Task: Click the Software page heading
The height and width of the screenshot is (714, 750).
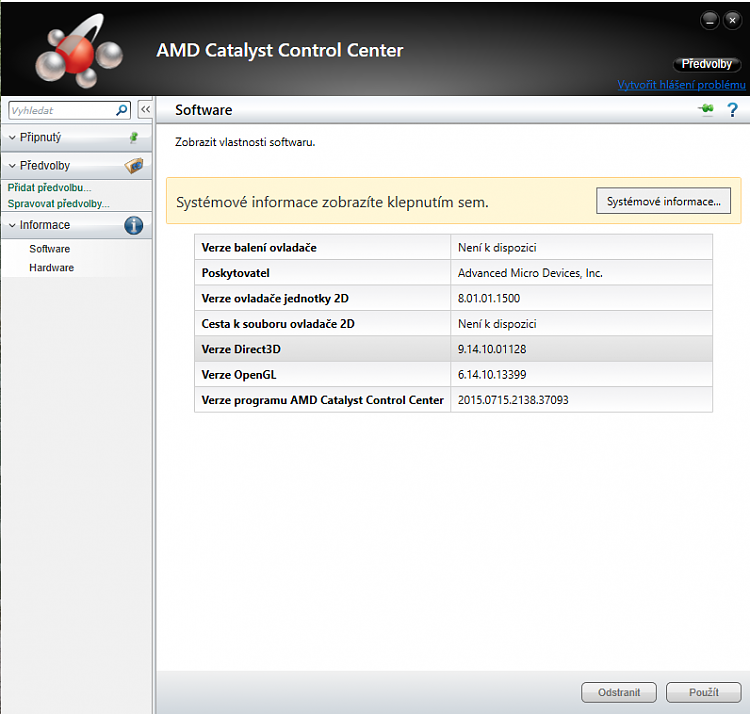Action: [x=204, y=110]
